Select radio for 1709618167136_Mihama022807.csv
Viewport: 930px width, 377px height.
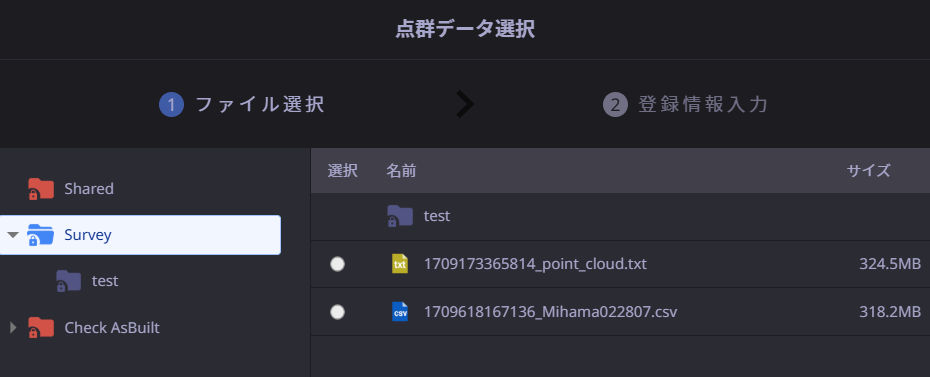pos(337,312)
